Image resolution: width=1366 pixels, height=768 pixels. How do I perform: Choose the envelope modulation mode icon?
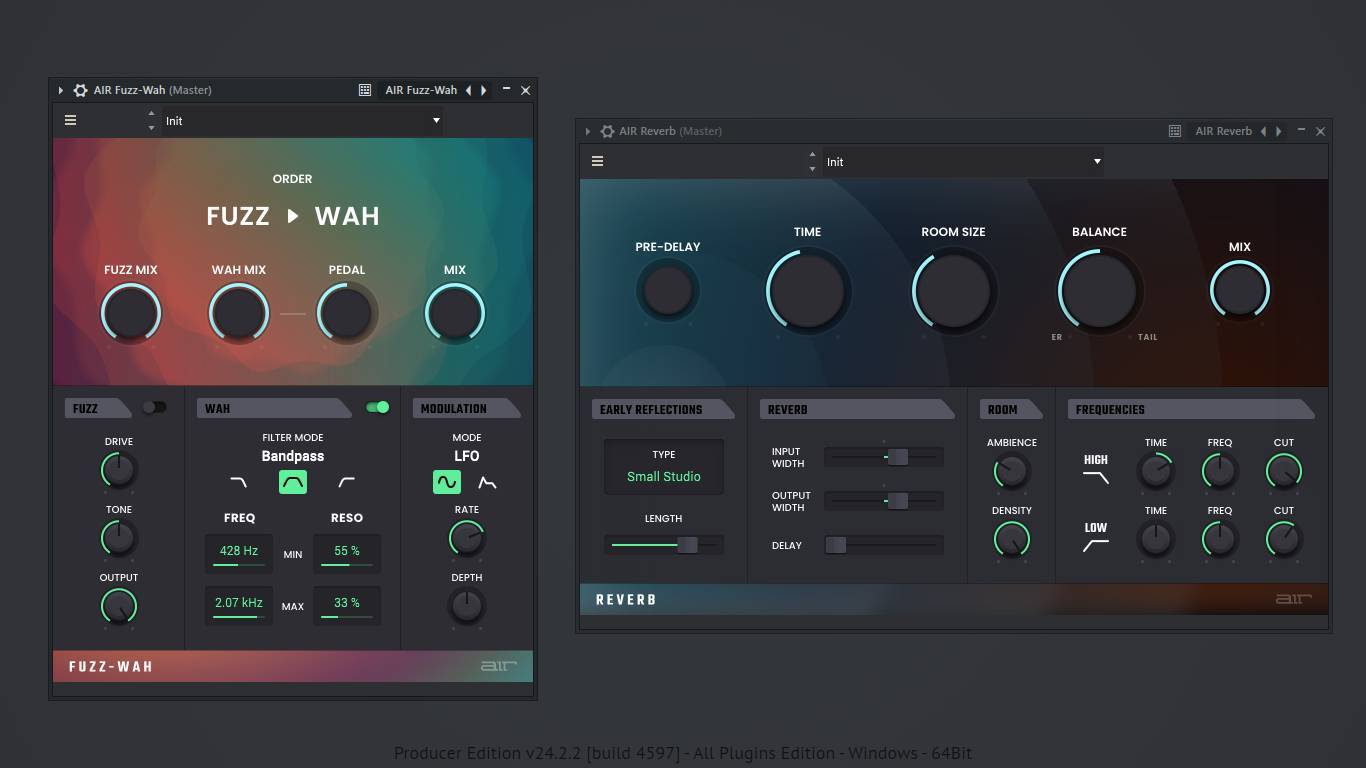[487, 483]
